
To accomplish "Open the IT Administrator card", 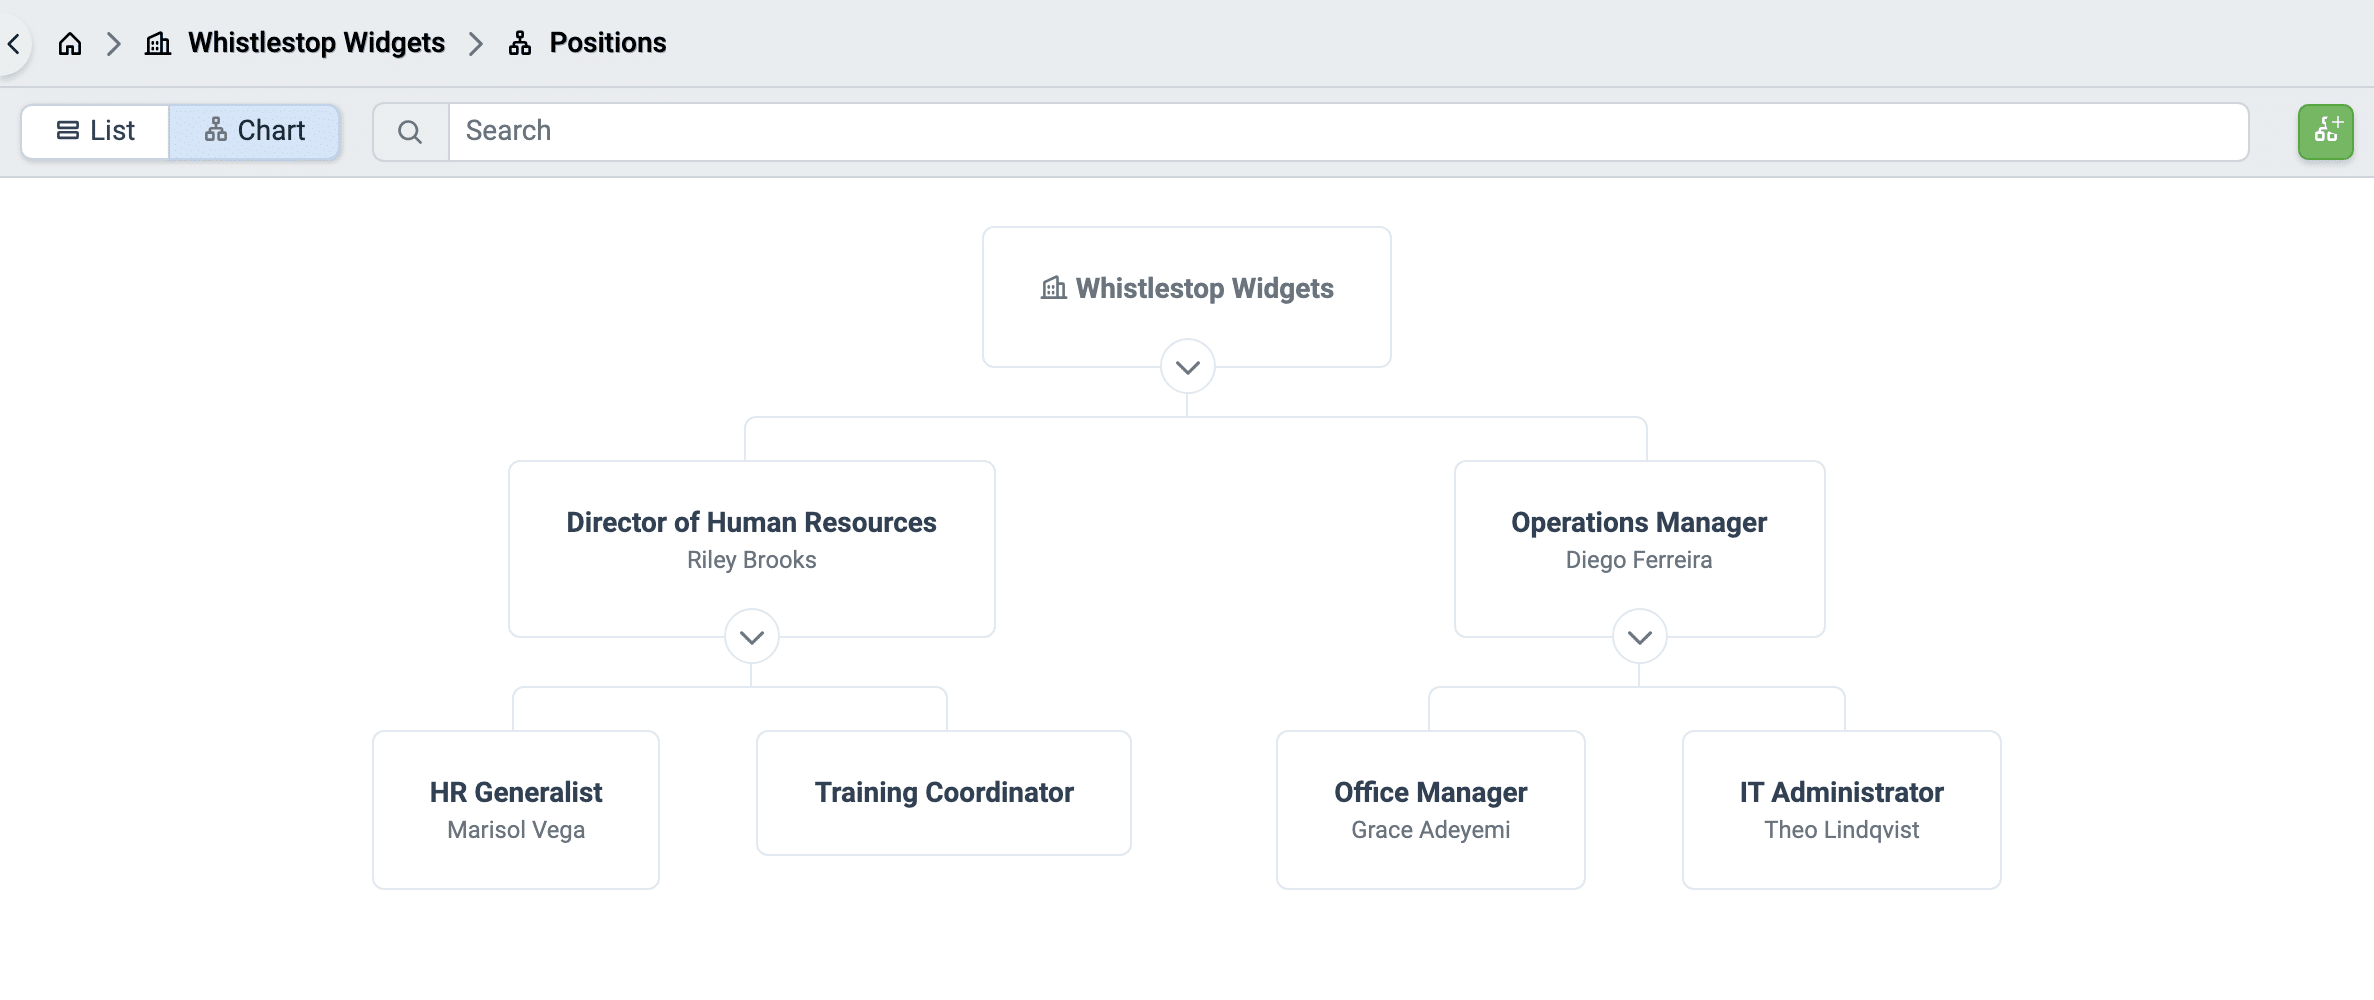I will click(x=1842, y=810).
